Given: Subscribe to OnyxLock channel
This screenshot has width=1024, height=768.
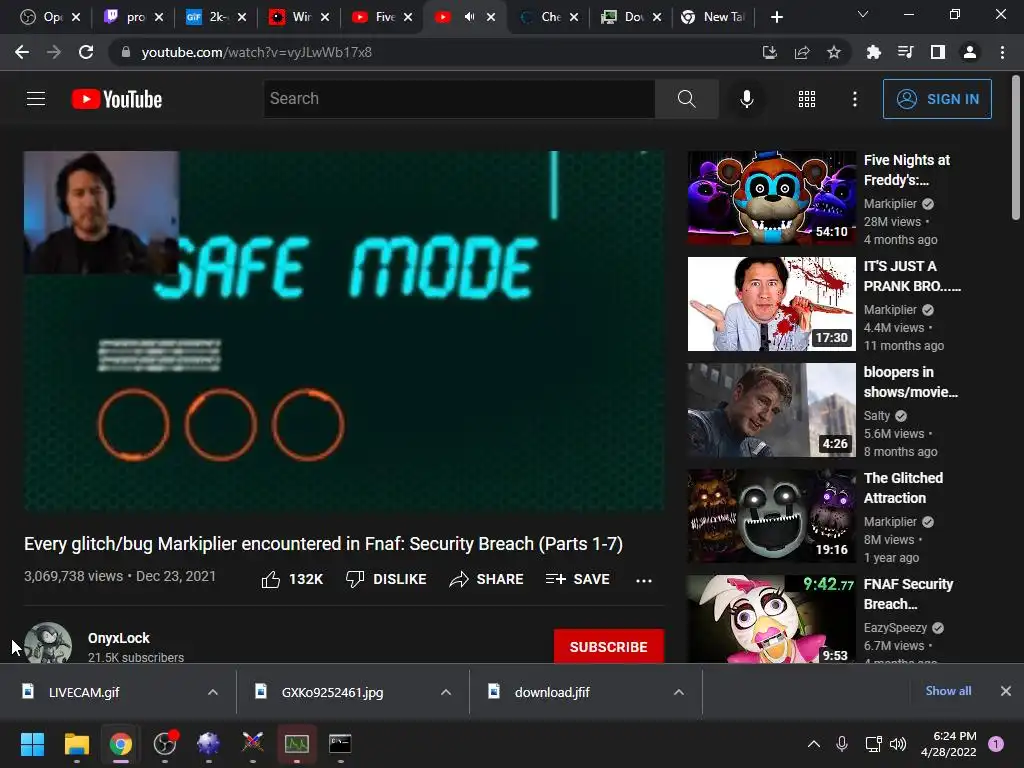Looking at the screenshot, I should coord(609,647).
